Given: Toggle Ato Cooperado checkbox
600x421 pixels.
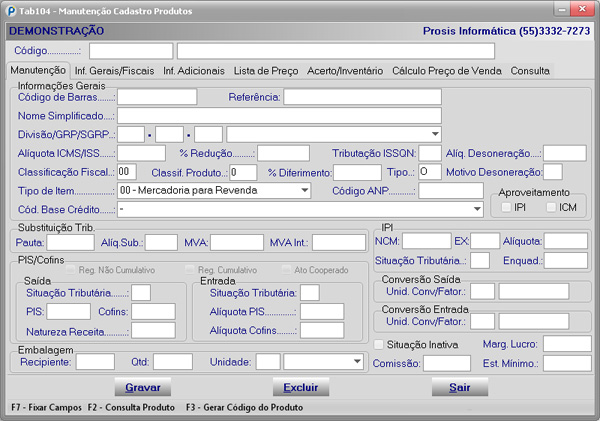Looking at the screenshot, I should pos(286,270).
